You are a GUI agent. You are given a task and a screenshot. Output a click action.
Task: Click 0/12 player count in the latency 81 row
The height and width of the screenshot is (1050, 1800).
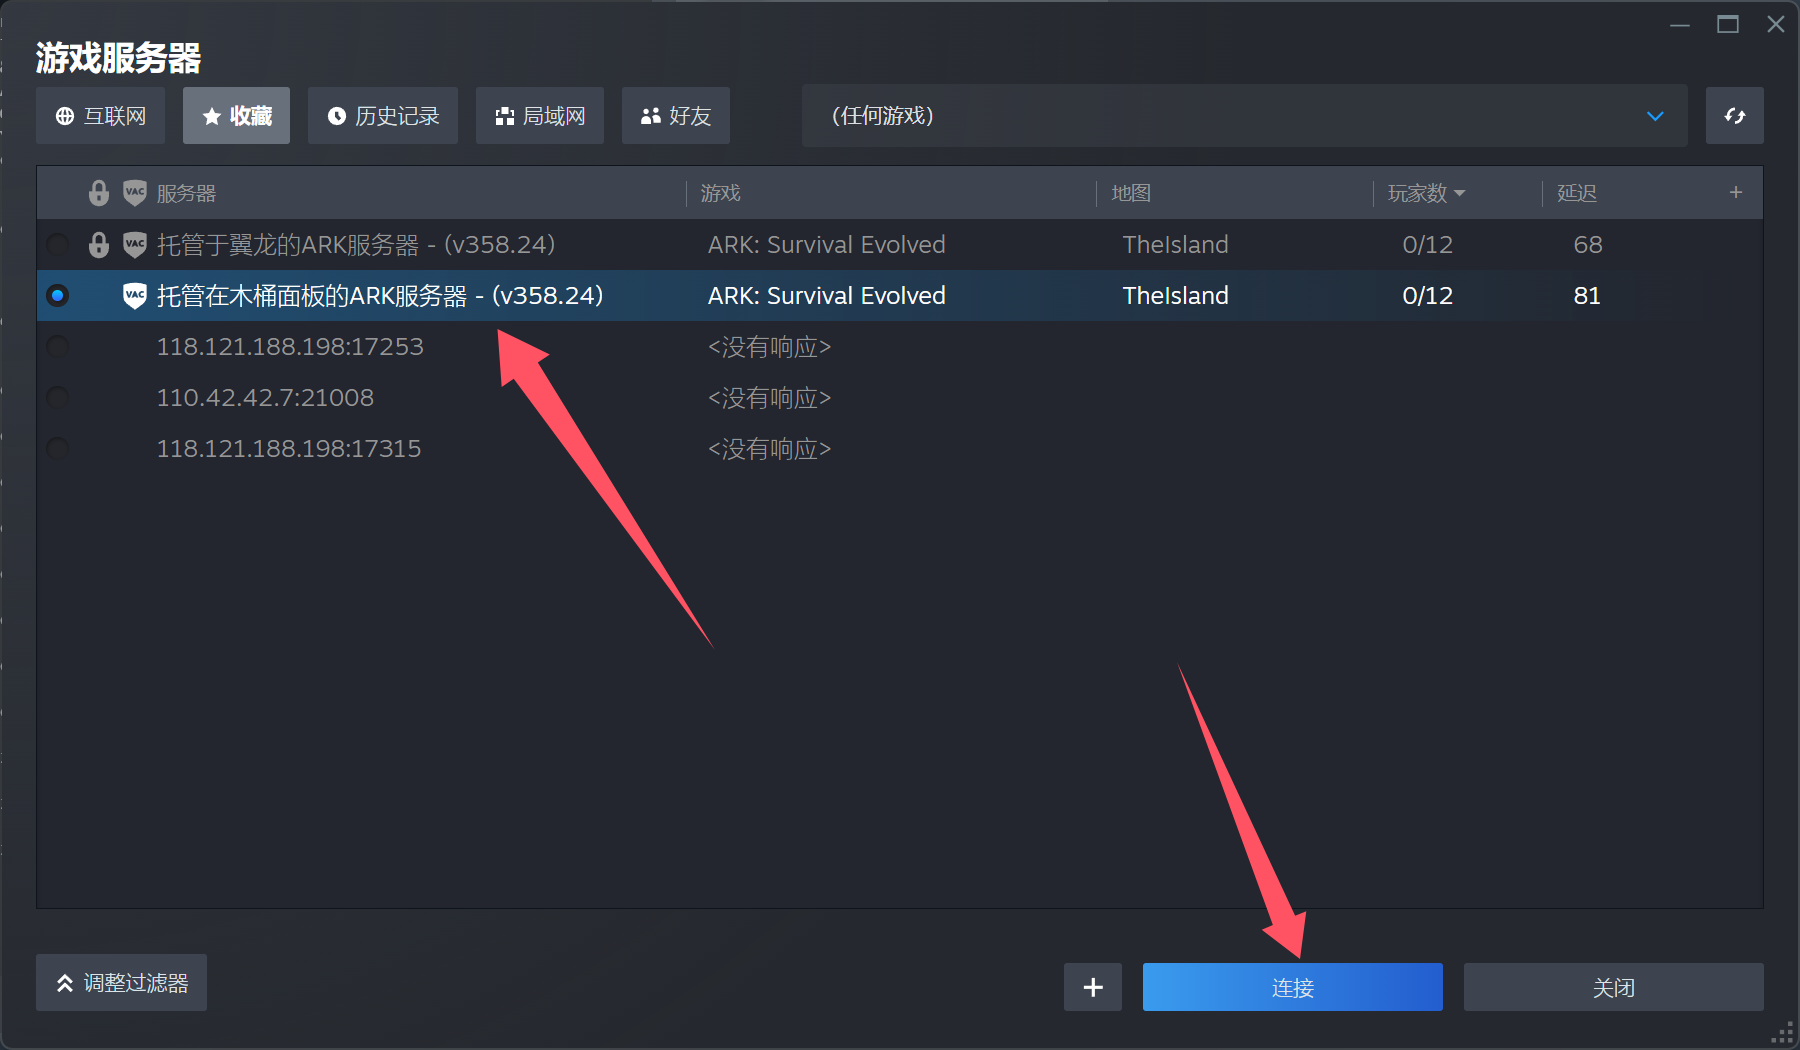pyautogui.click(x=1427, y=296)
